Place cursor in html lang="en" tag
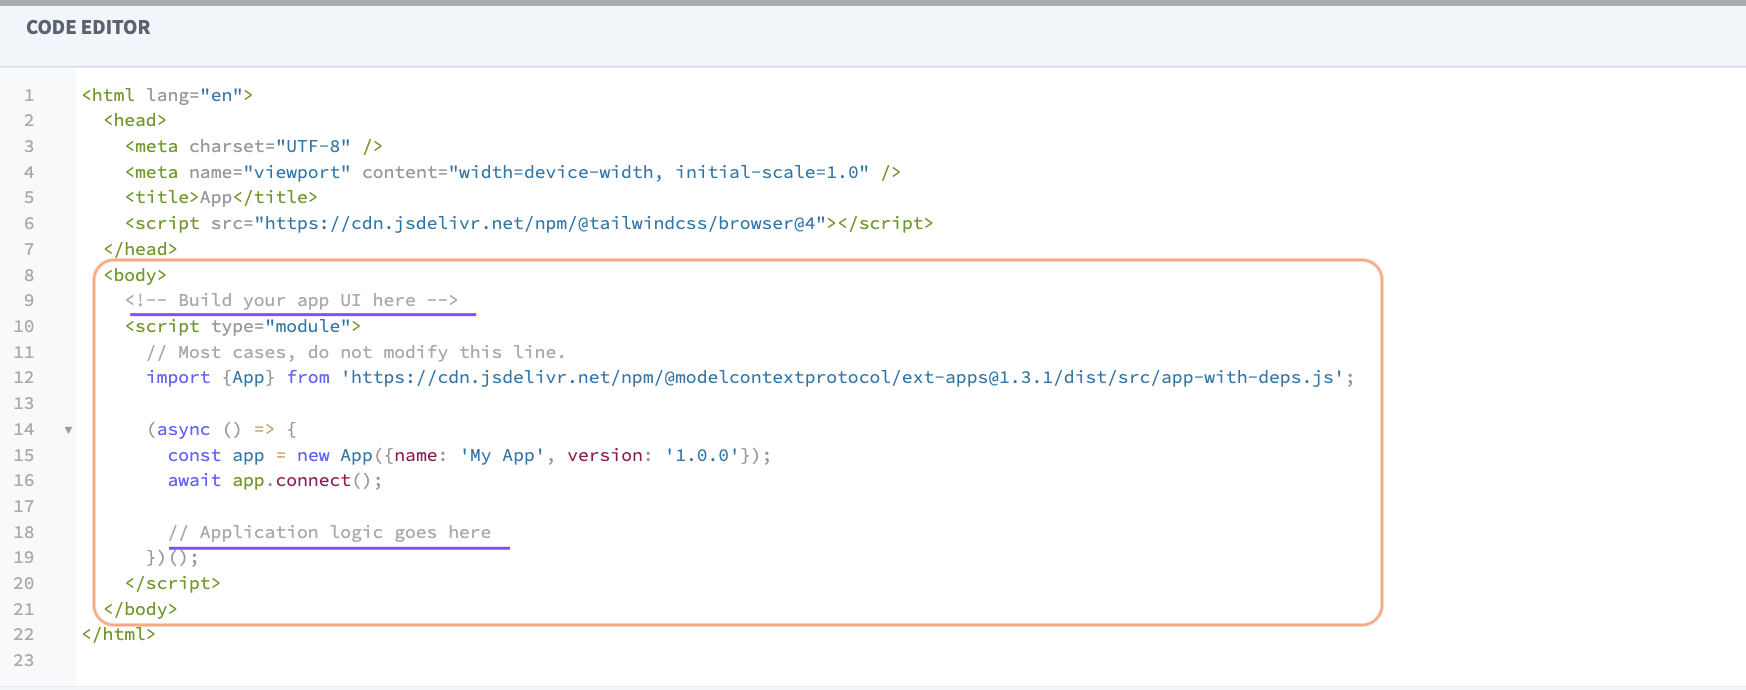Viewport: 1746px width, 690px height. pos(167,95)
